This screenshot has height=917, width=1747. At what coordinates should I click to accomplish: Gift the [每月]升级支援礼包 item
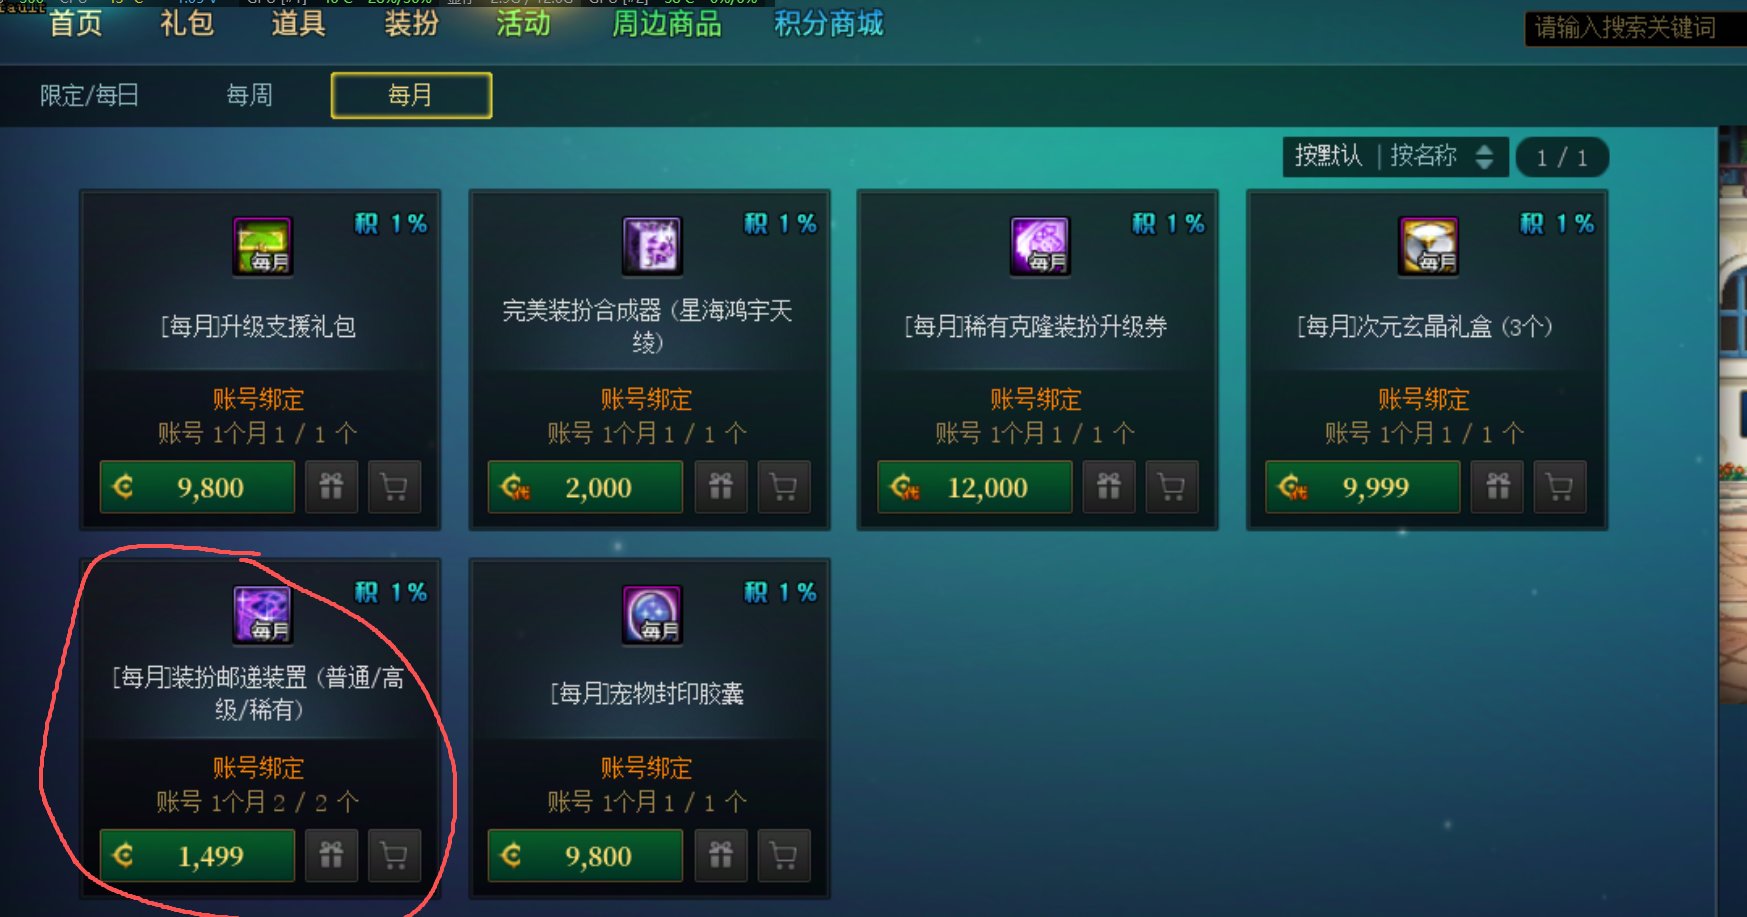tap(331, 487)
